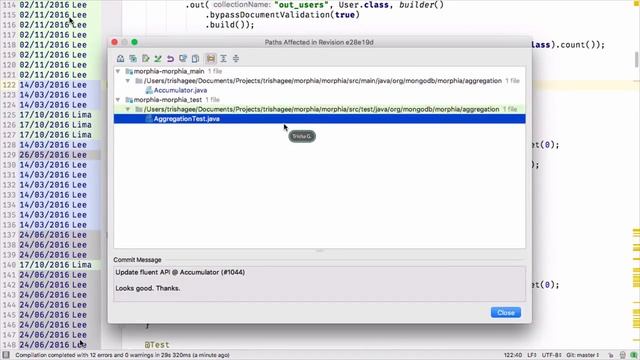
Task: Click annotation 02/11/2016 Lee on line 119
Action: point(53,55)
